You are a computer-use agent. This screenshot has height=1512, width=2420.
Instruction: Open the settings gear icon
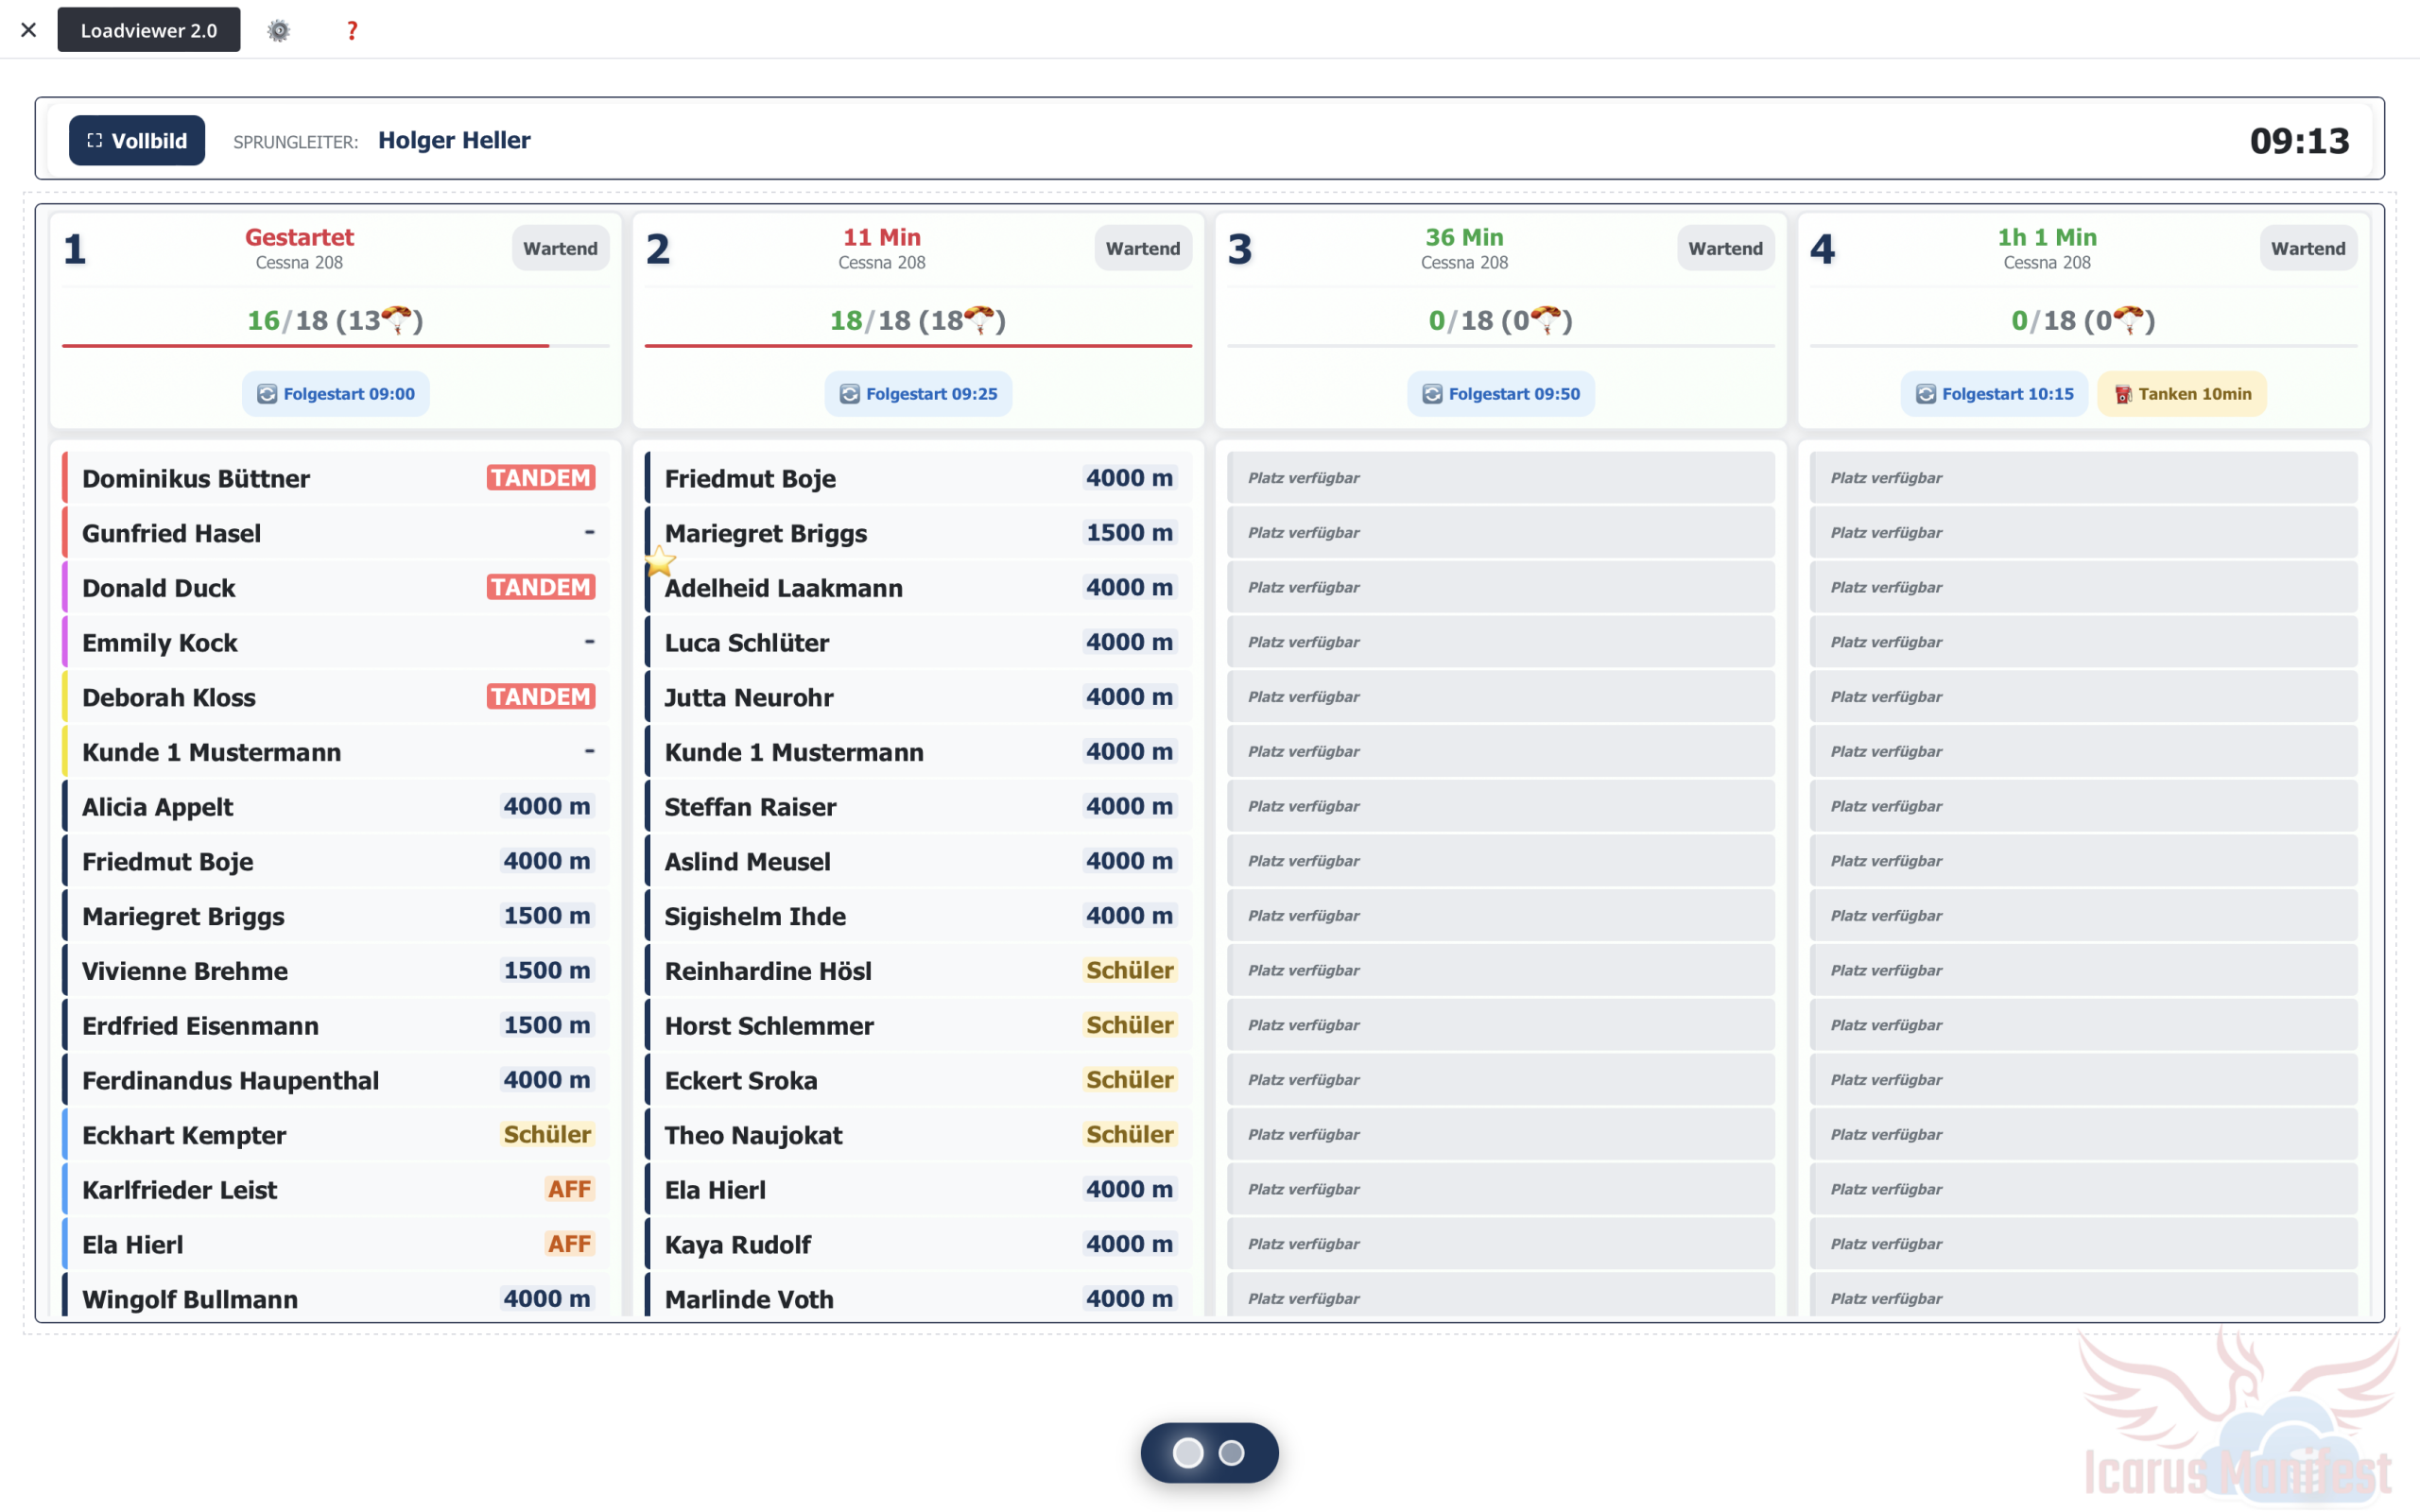pos(279,30)
